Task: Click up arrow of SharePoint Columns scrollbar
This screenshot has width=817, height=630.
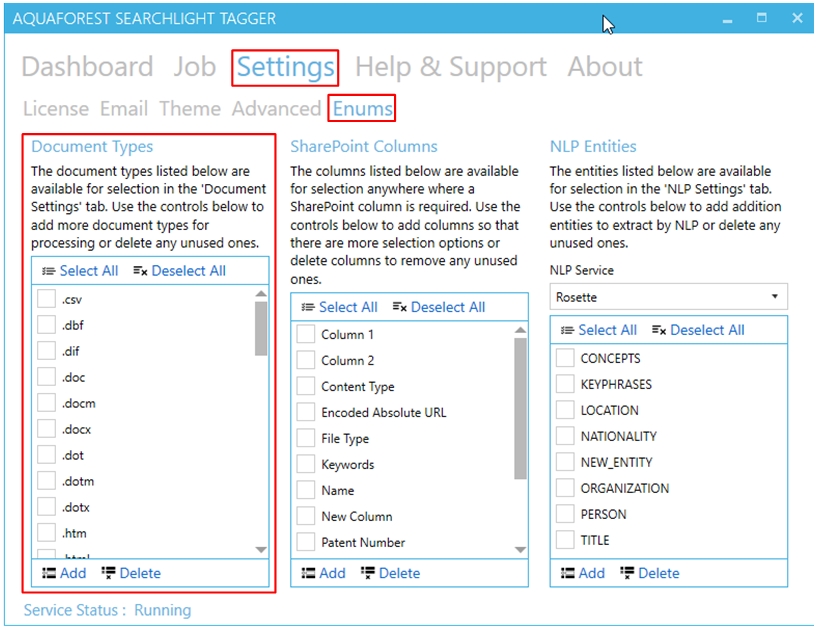Action: click(x=520, y=330)
